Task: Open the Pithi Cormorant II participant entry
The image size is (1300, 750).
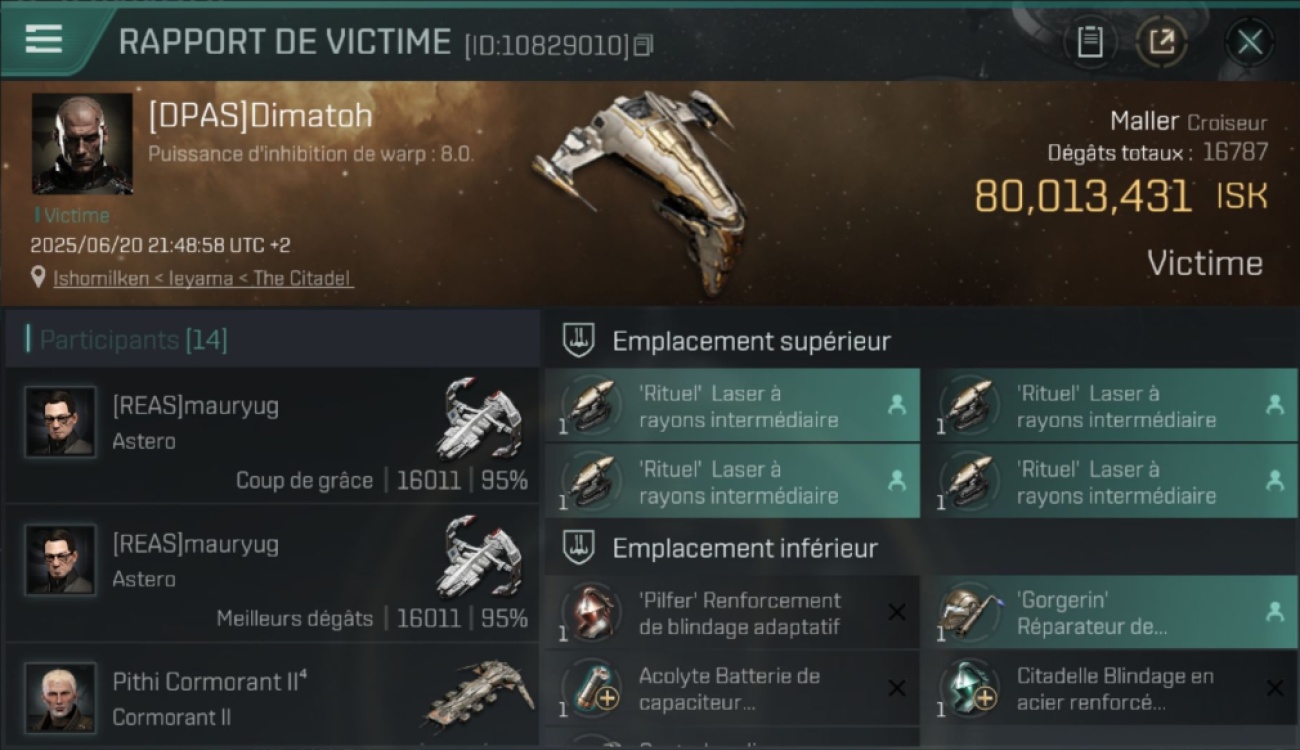Action: coord(273,696)
